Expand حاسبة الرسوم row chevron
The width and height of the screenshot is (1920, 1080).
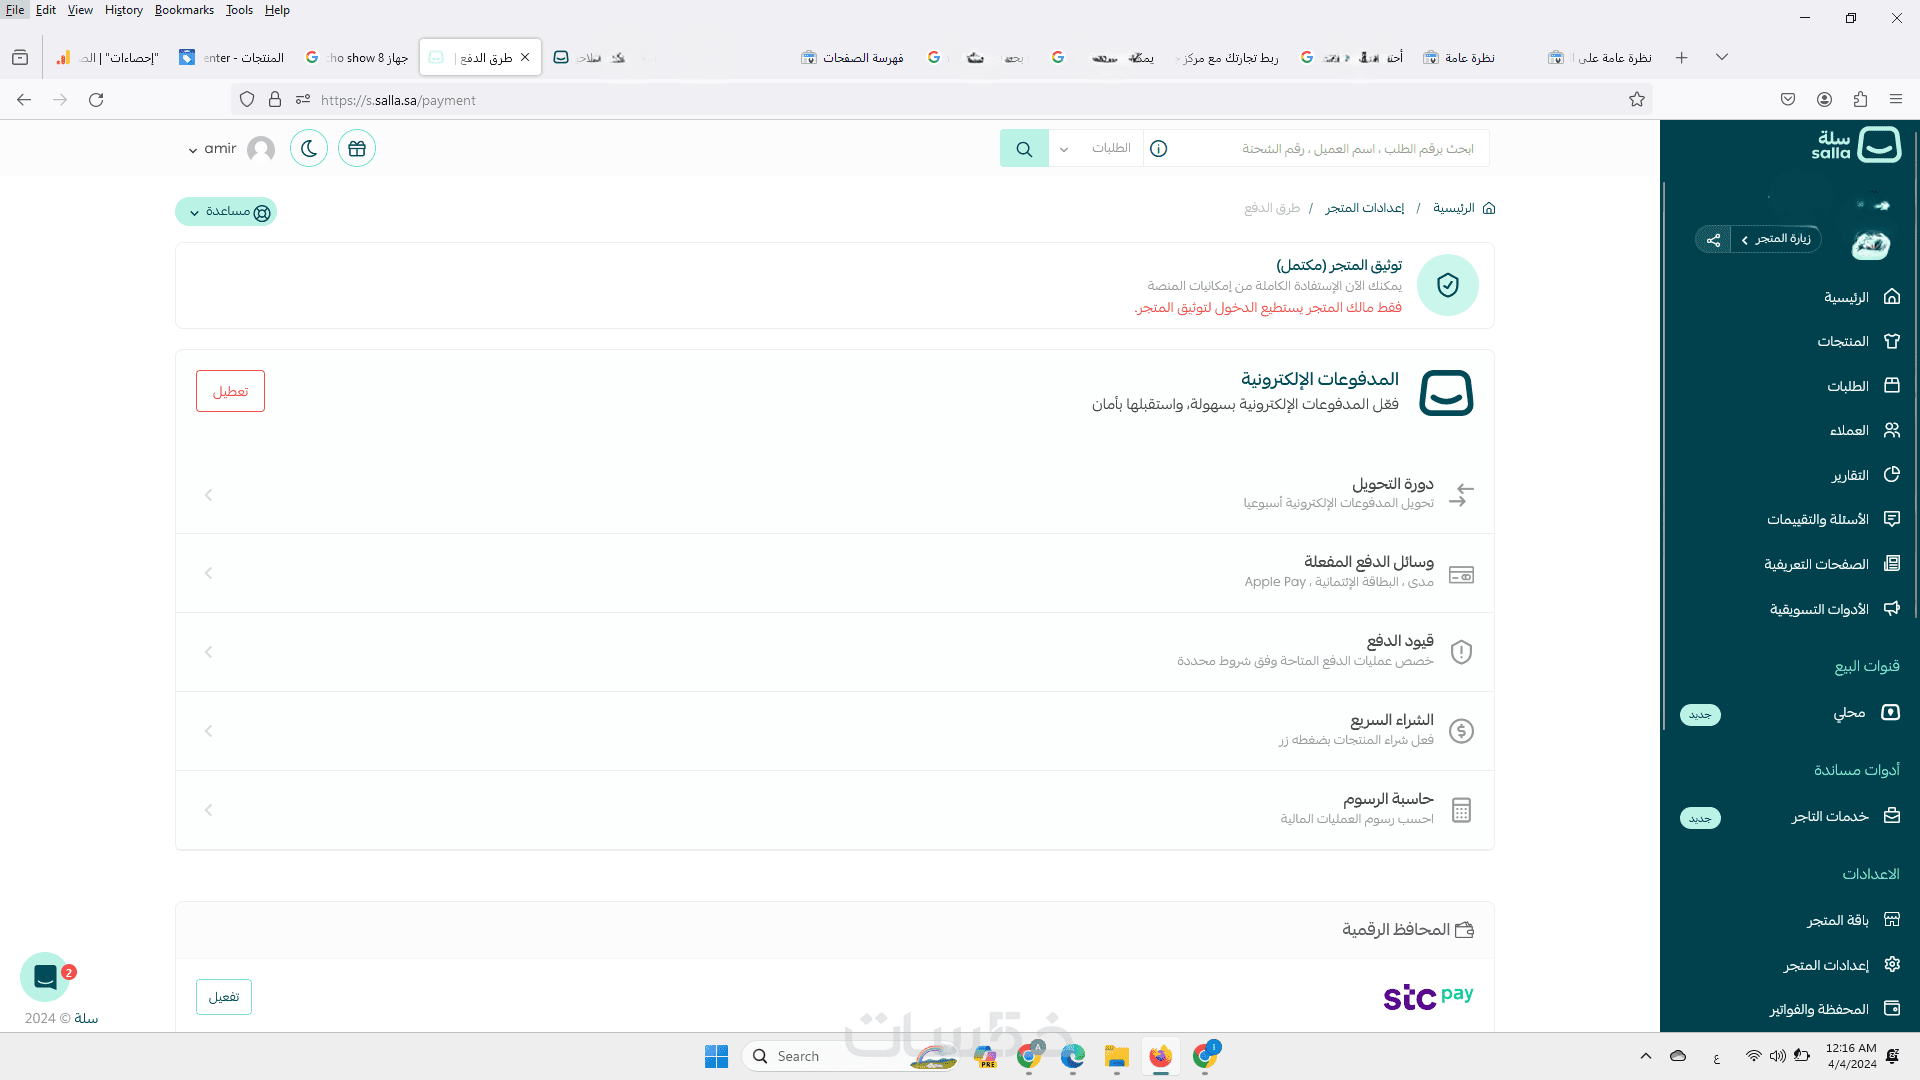[x=208, y=810]
